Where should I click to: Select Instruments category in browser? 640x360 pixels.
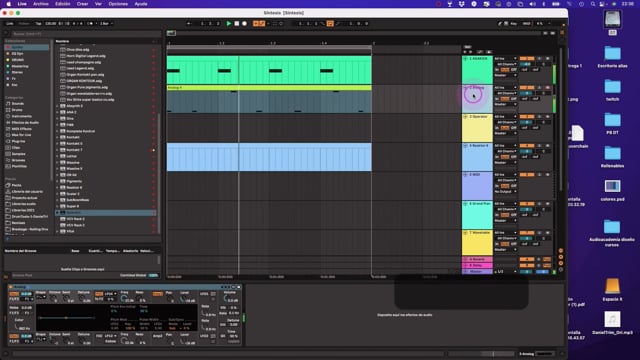(x=22, y=116)
